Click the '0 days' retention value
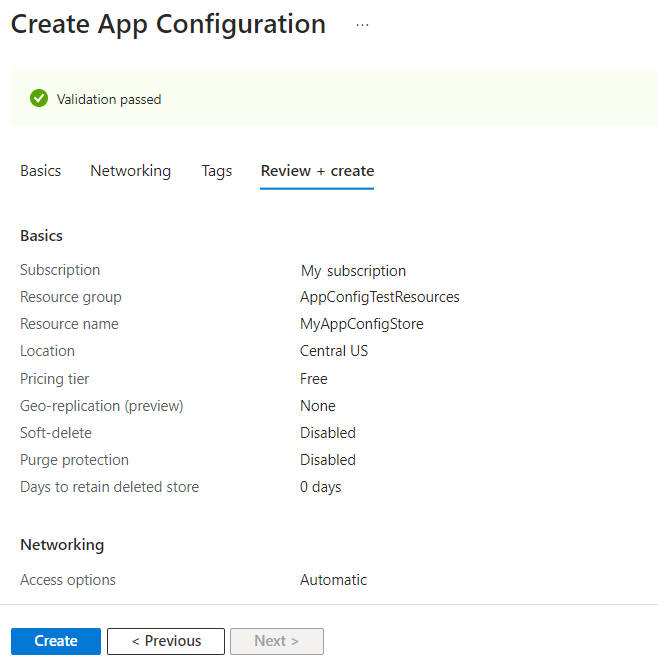658x665 pixels. tap(321, 487)
